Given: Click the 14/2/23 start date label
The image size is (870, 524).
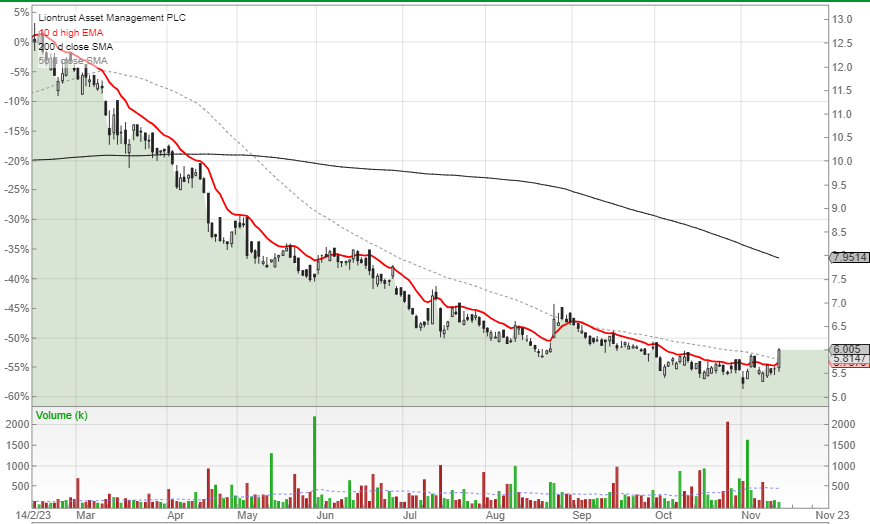Looking at the screenshot, I should click(x=33, y=515).
